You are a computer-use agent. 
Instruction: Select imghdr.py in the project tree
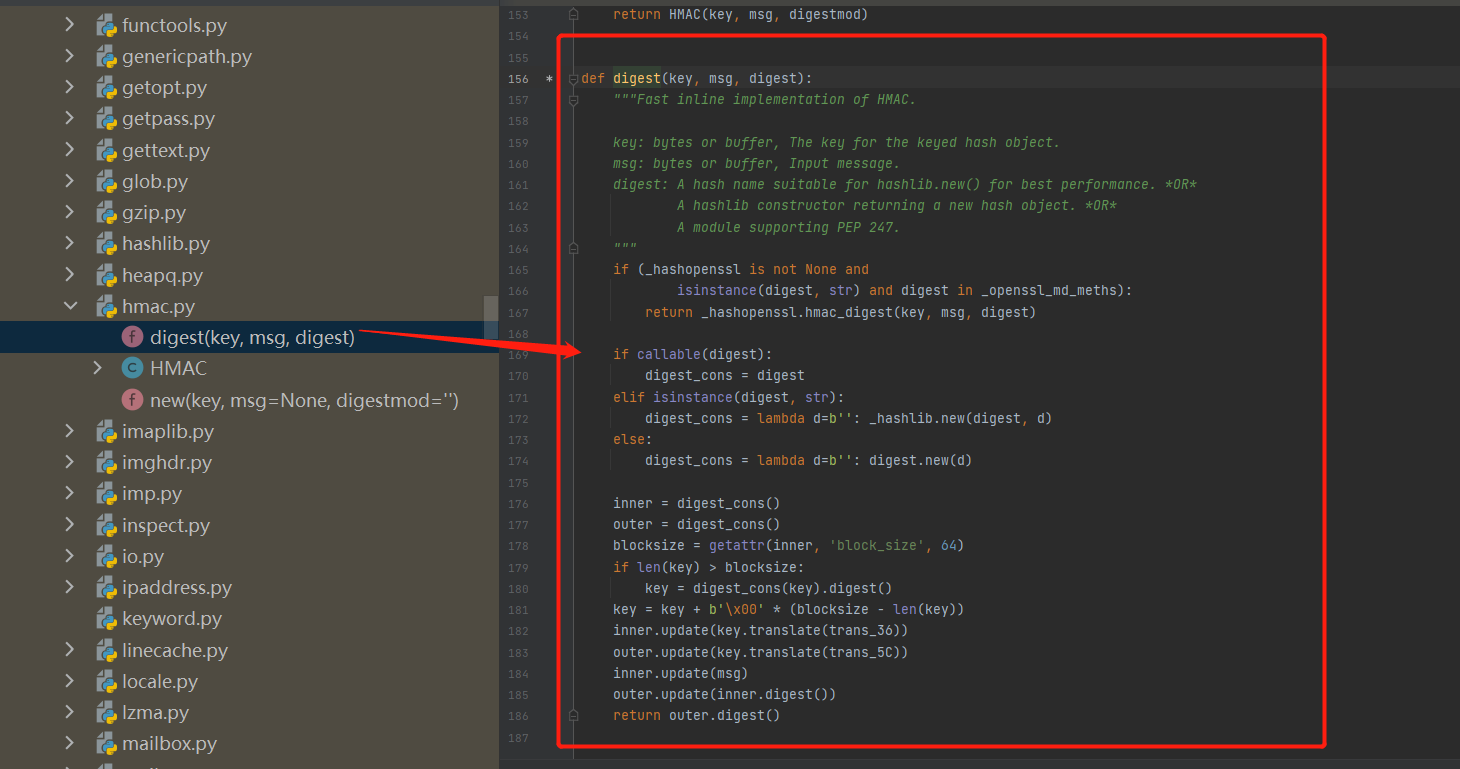(x=167, y=462)
